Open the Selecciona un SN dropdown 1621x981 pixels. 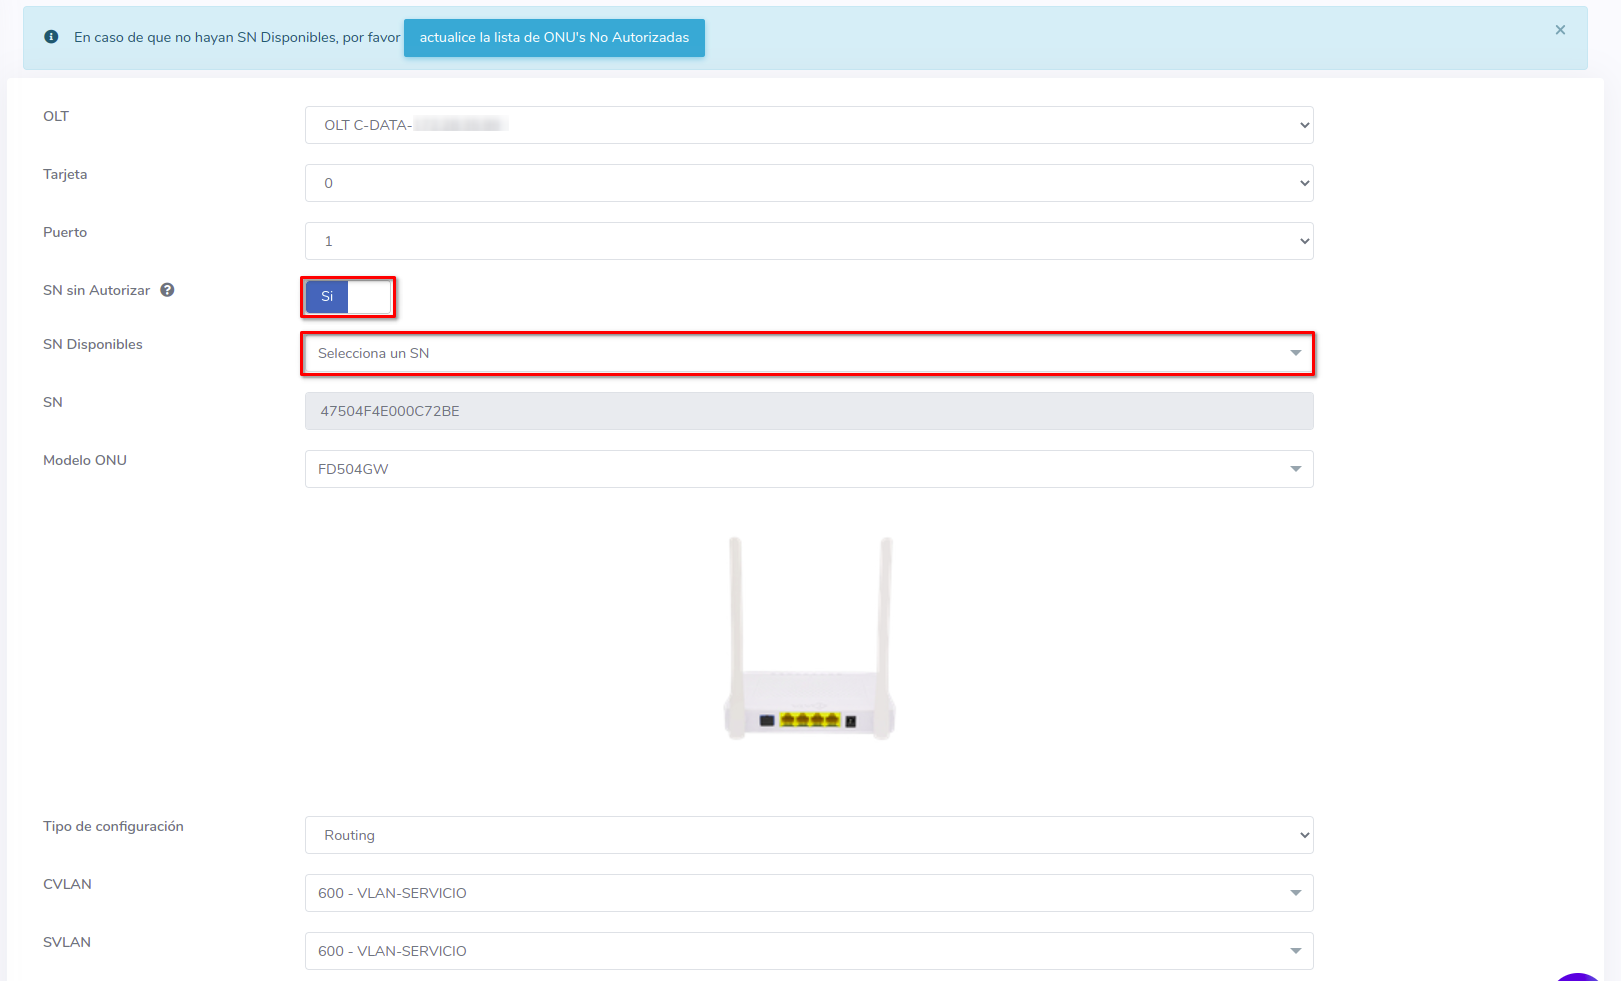[x=808, y=354]
